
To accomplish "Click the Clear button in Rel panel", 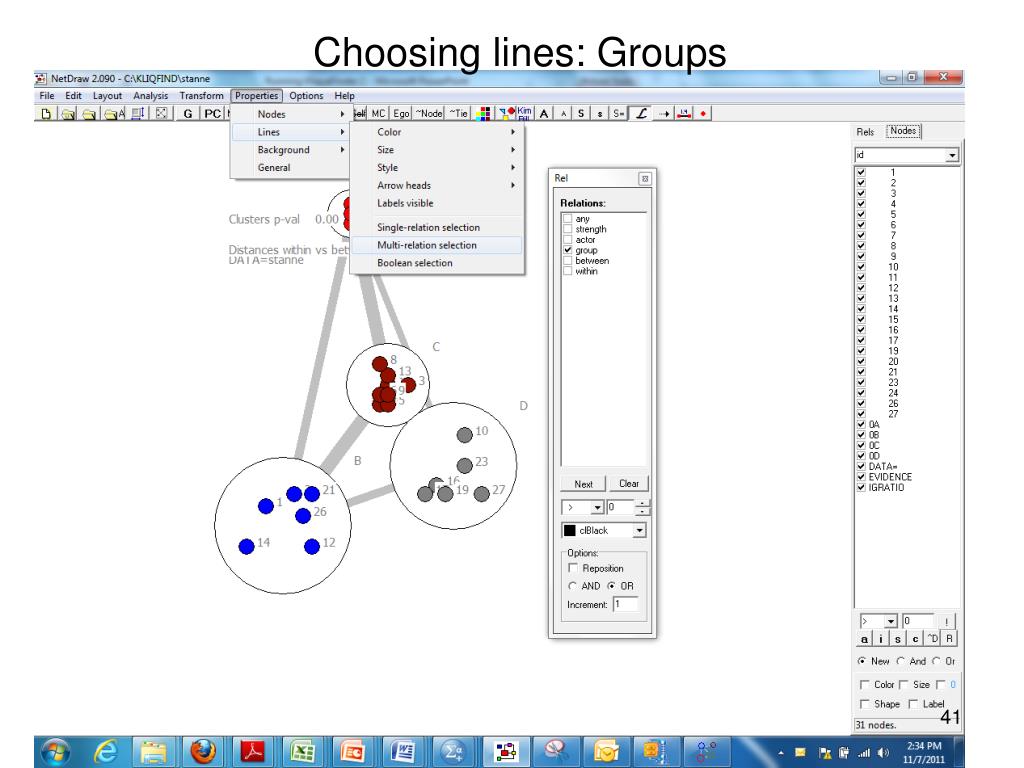I will click(x=629, y=484).
